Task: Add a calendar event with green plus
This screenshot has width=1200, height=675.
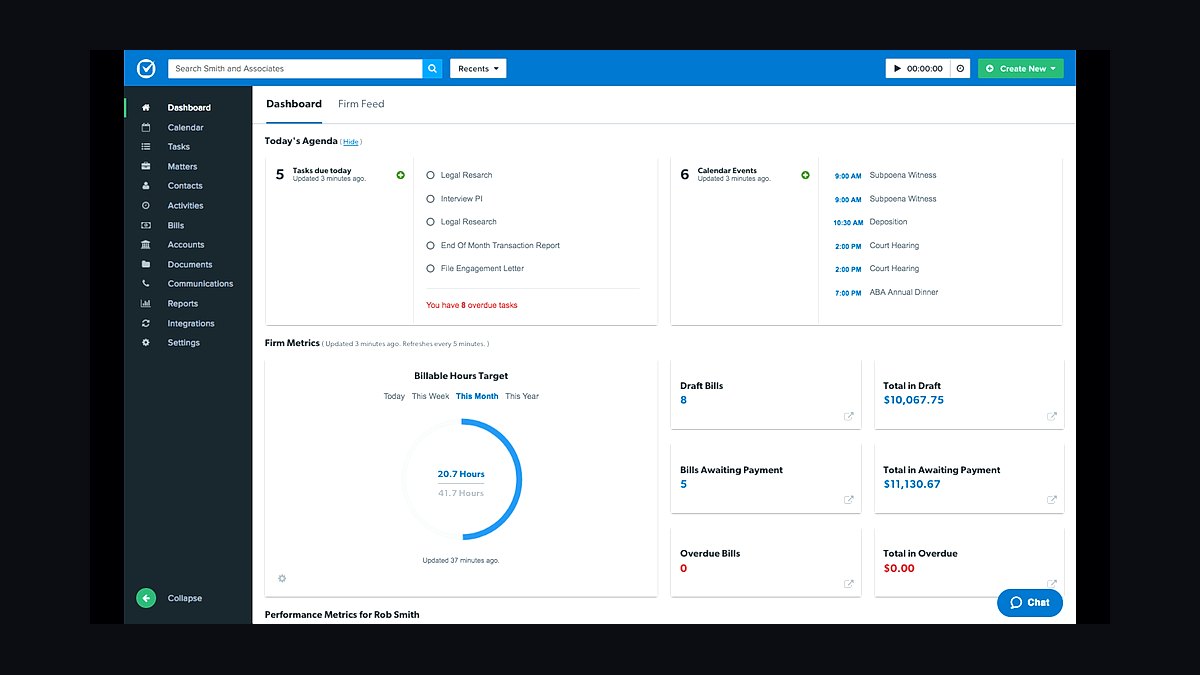Action: (x=805, y=175)
